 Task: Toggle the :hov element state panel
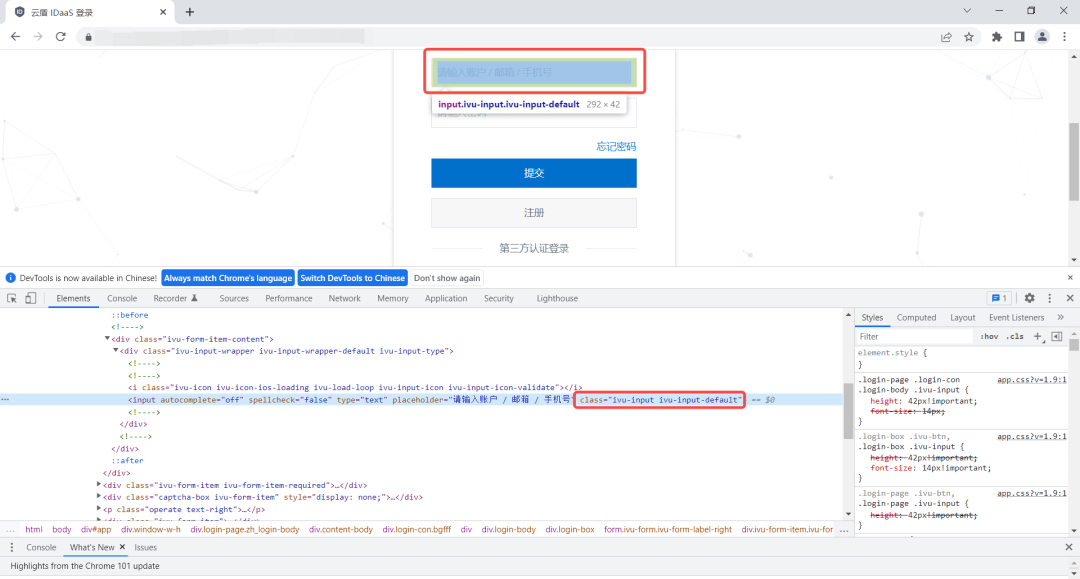[x=989, y=337]
